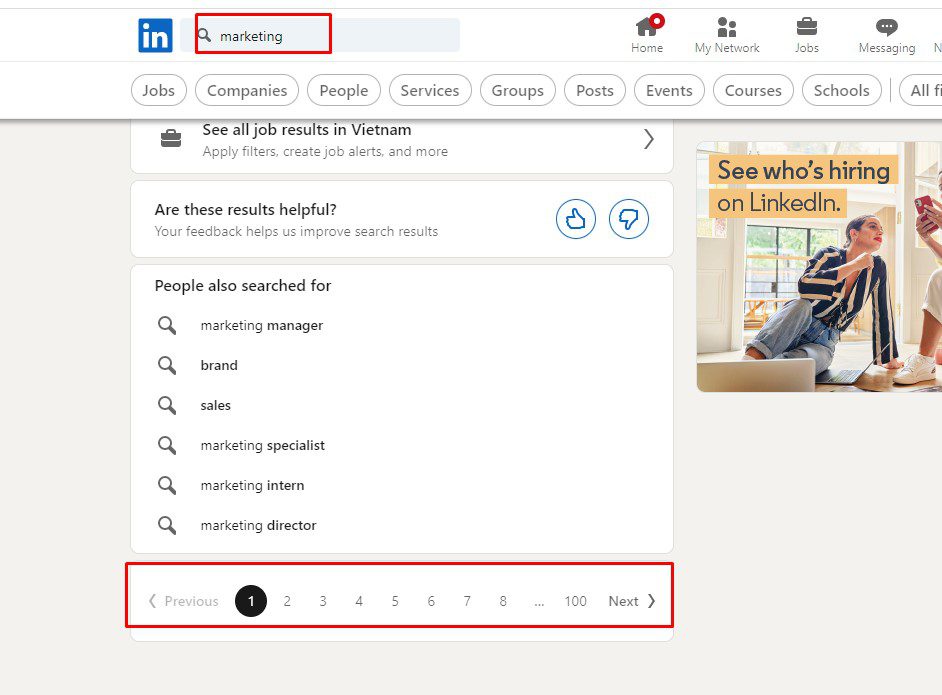Search for brand suggestion

point(219,365)
